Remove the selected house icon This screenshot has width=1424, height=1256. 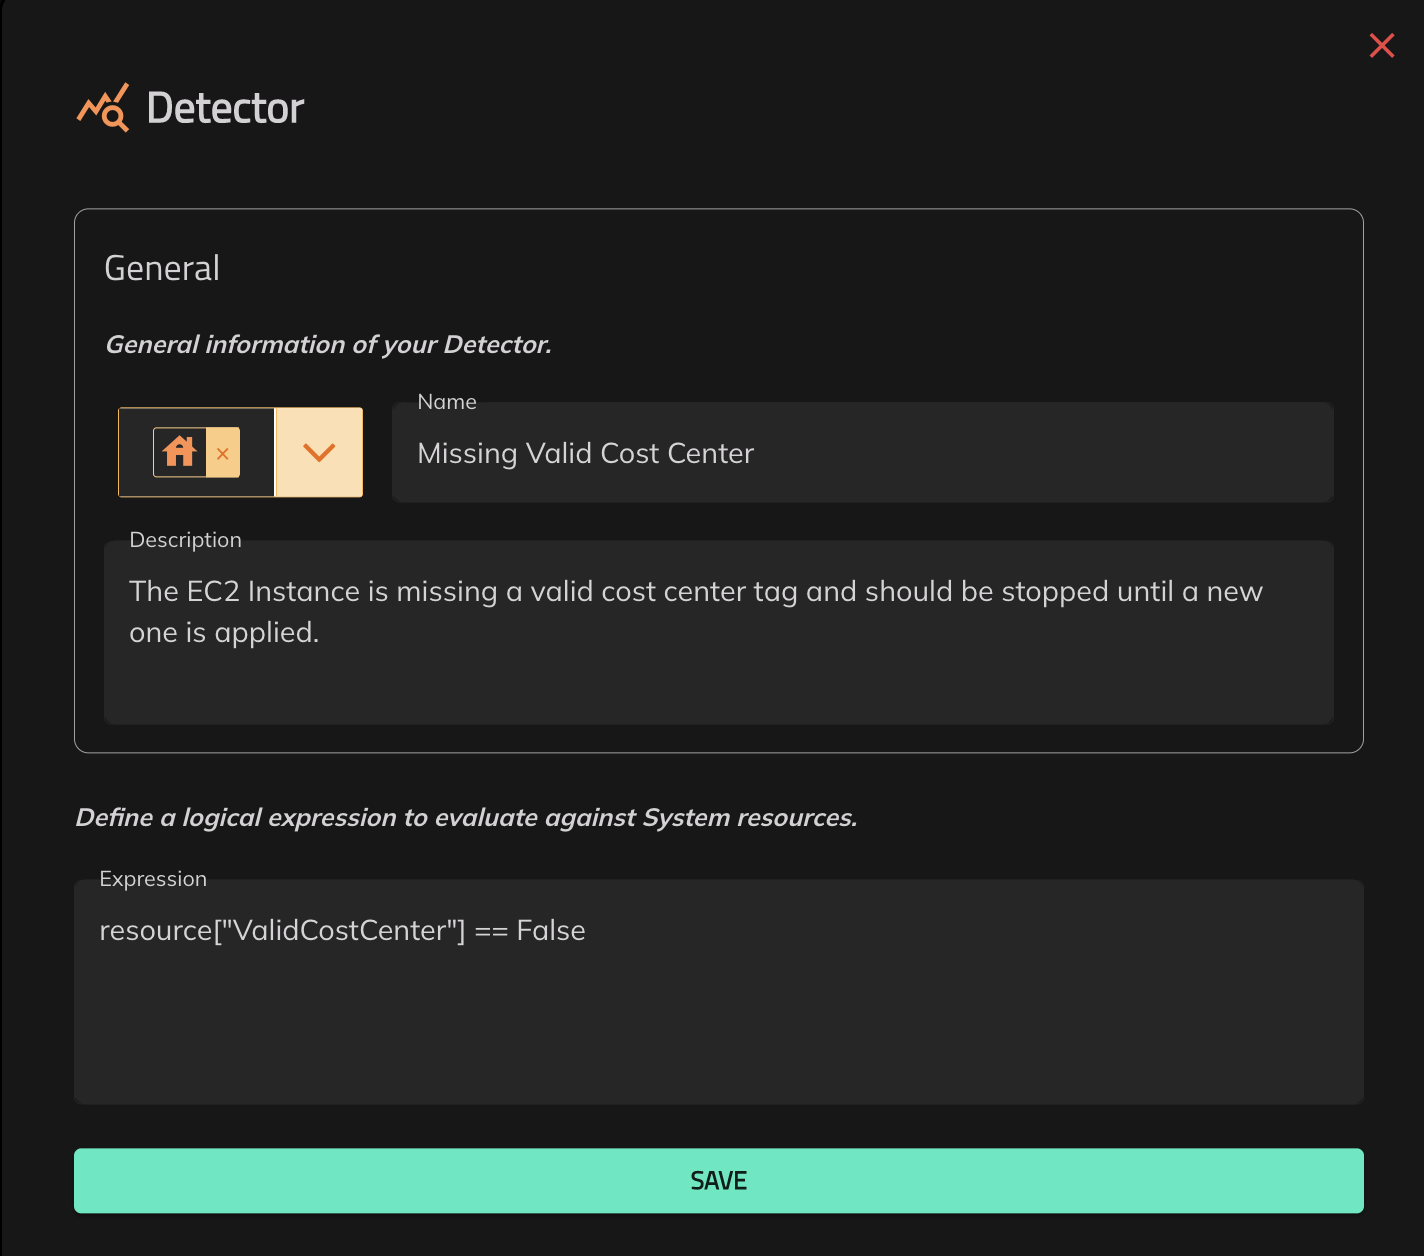pyautogui.click(x=223, y=453)
